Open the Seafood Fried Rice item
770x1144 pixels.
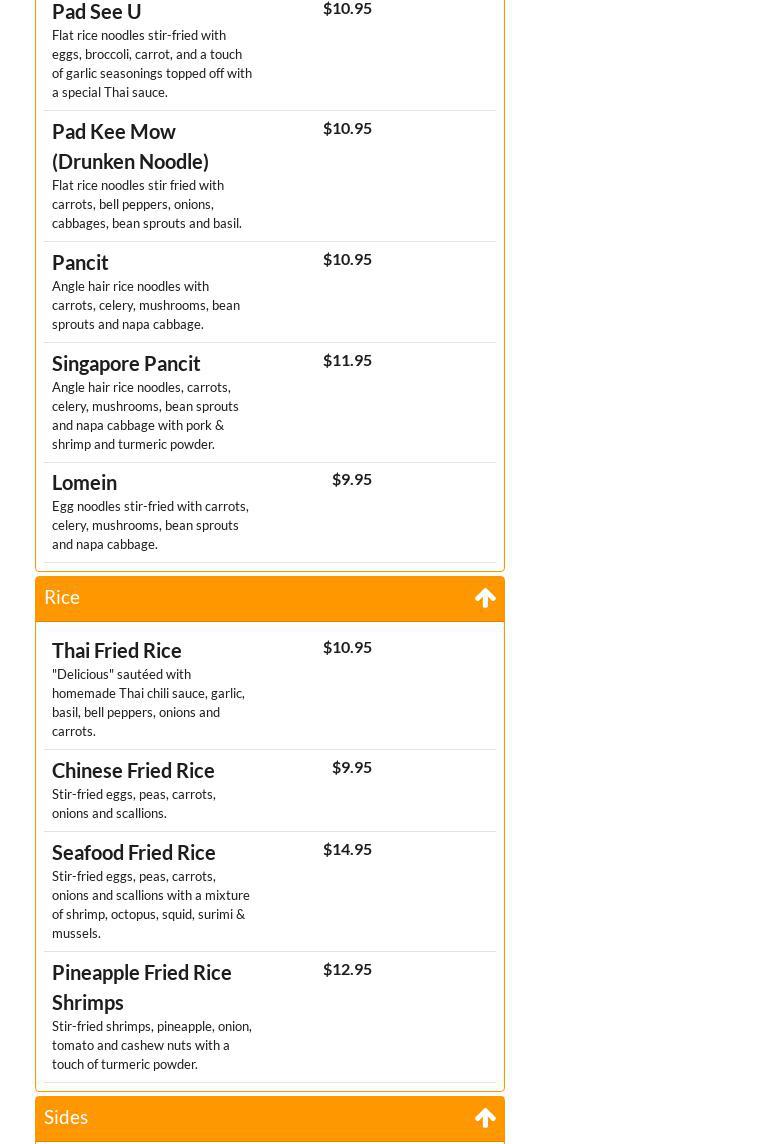134,852
